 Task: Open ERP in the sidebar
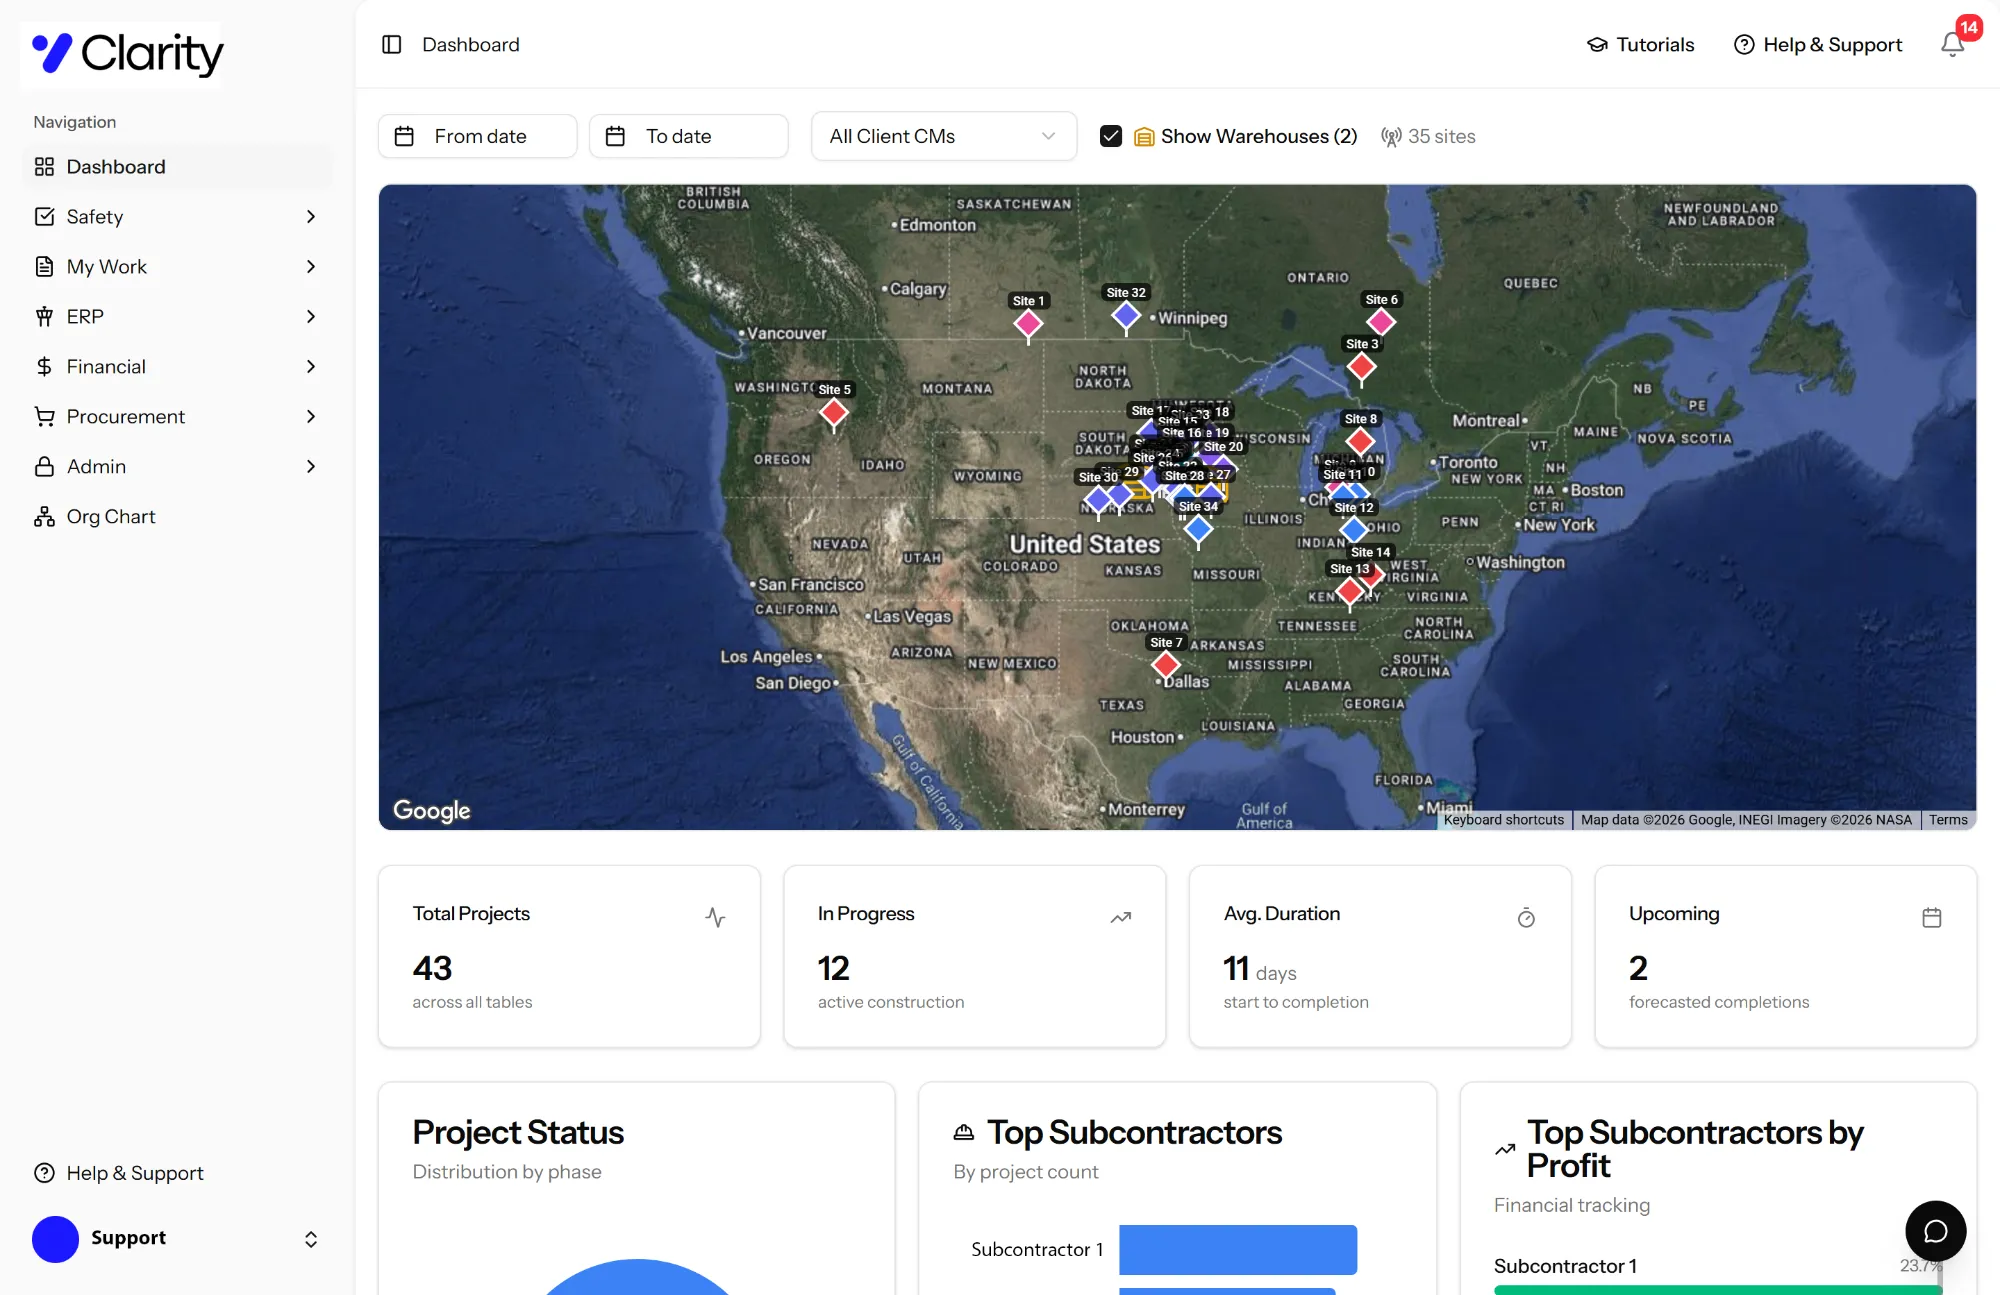[177, 317]
